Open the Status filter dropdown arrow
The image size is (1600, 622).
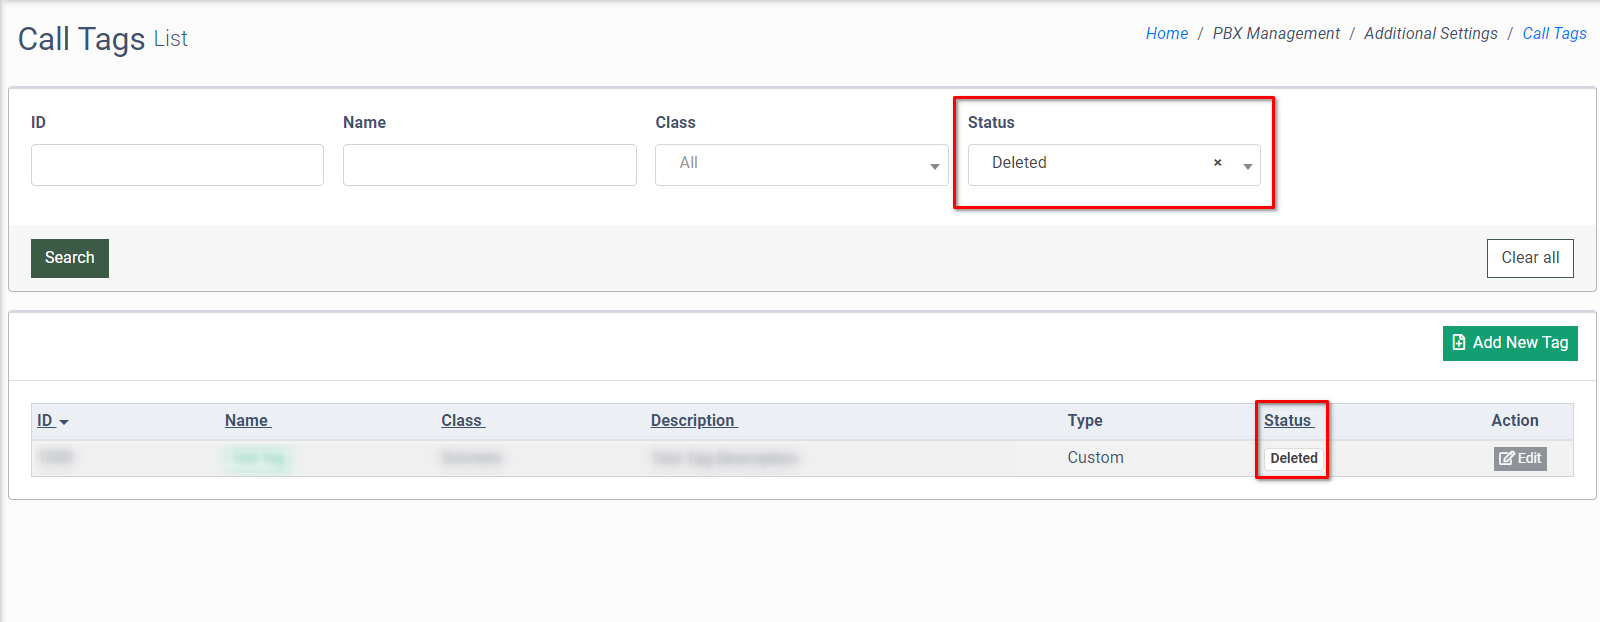point(1247,166)
